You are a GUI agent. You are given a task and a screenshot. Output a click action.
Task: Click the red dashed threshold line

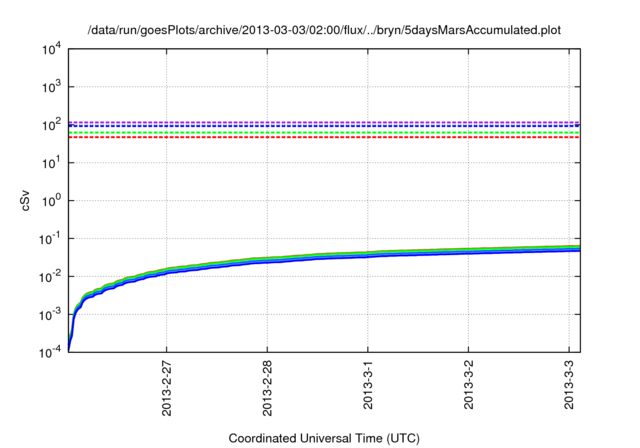coord(324,137)
